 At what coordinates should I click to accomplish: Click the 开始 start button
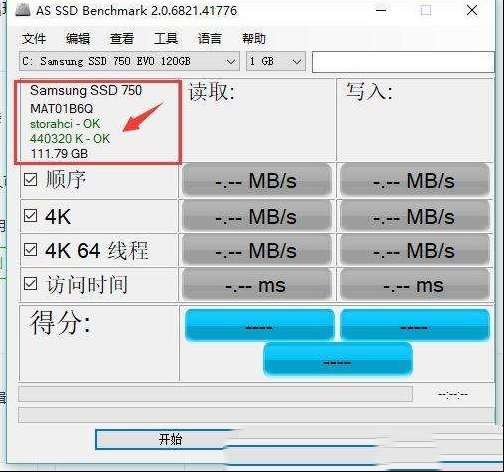click(170, 439)
